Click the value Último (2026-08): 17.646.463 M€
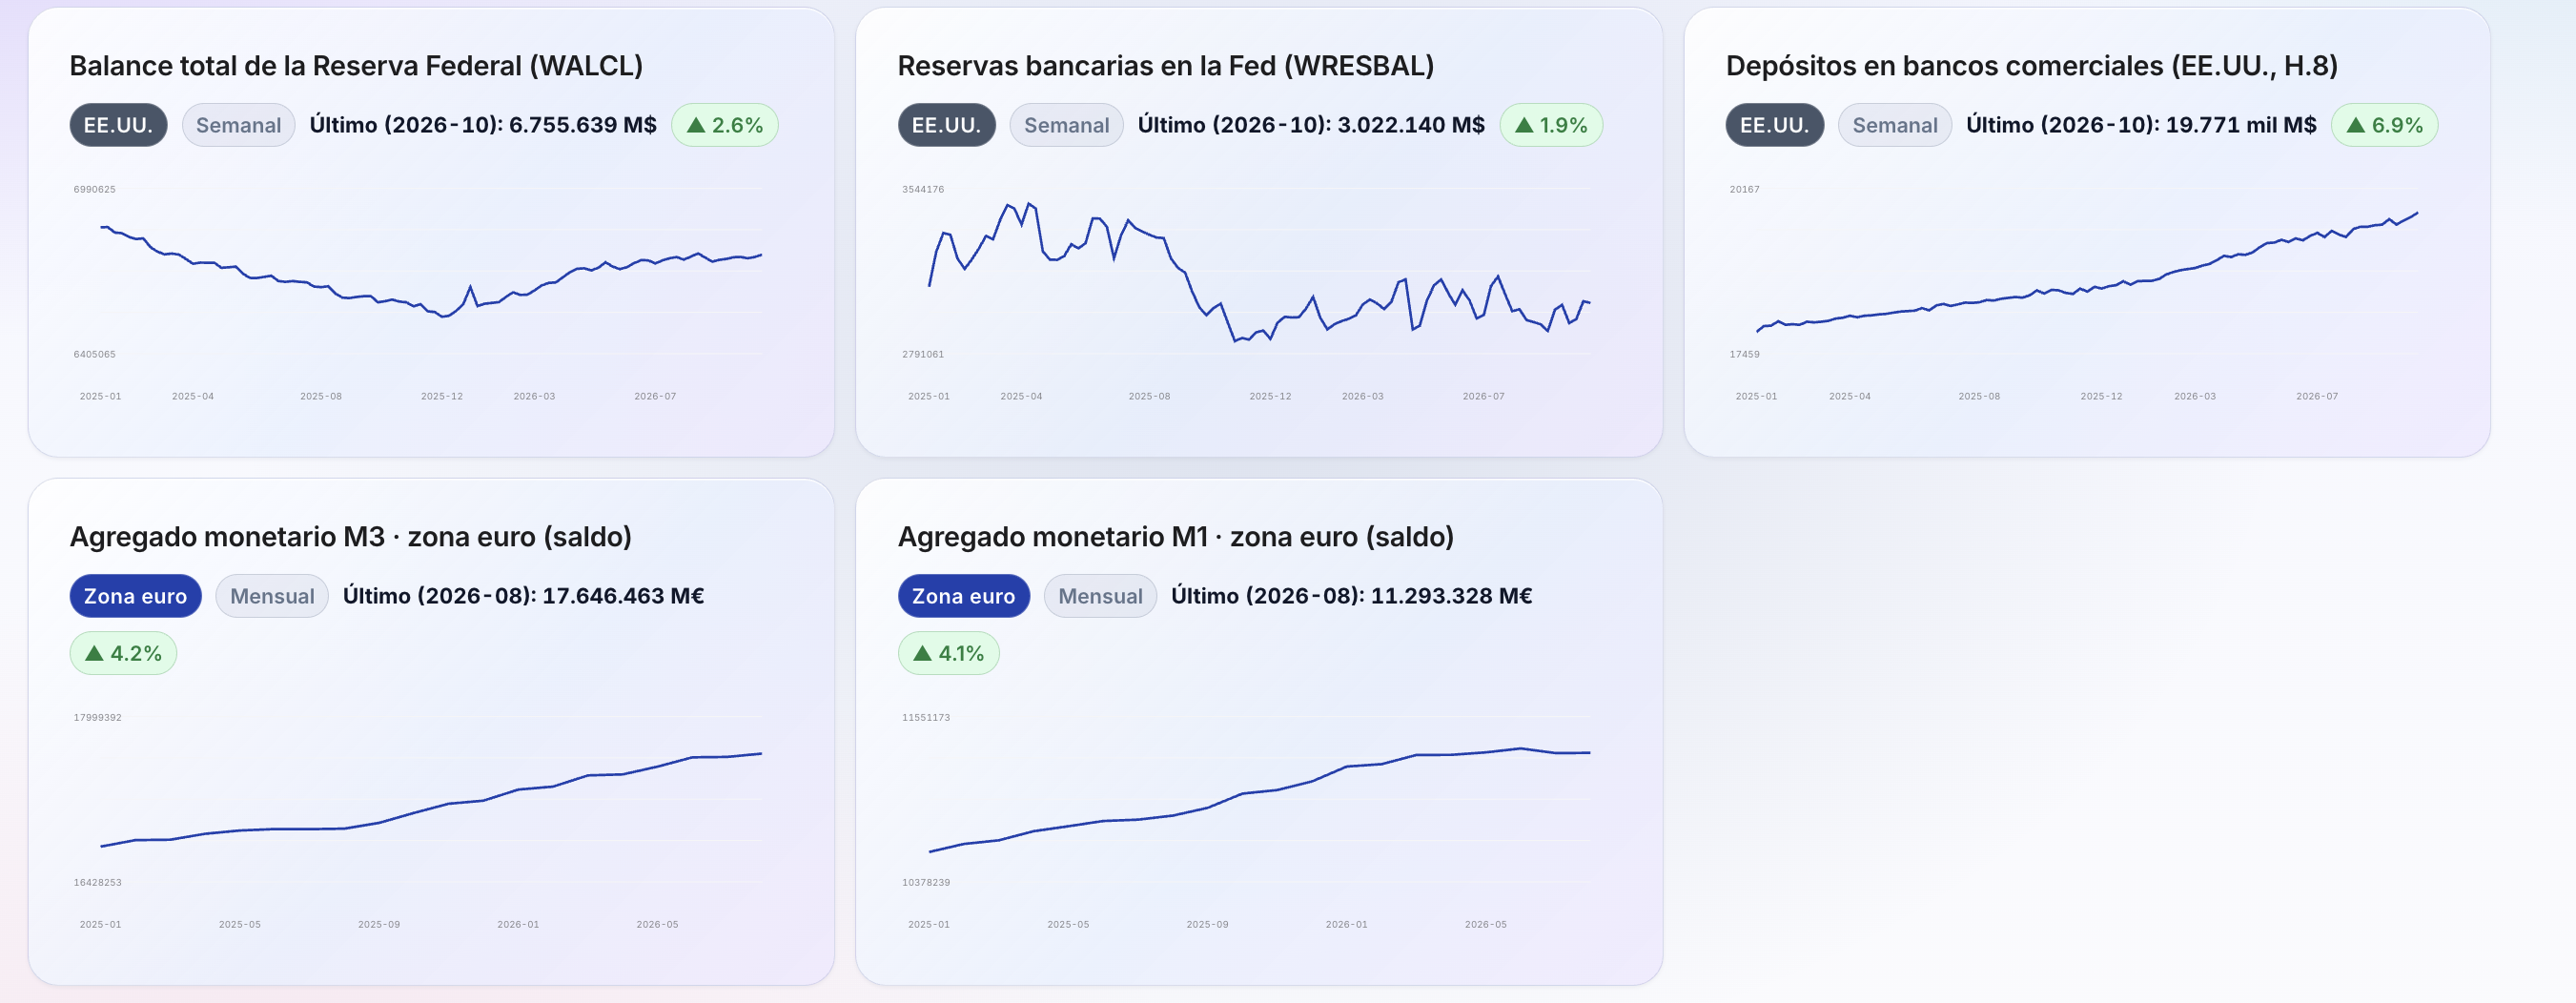This screenshot has width=2576, height=1003. point(523,596)
